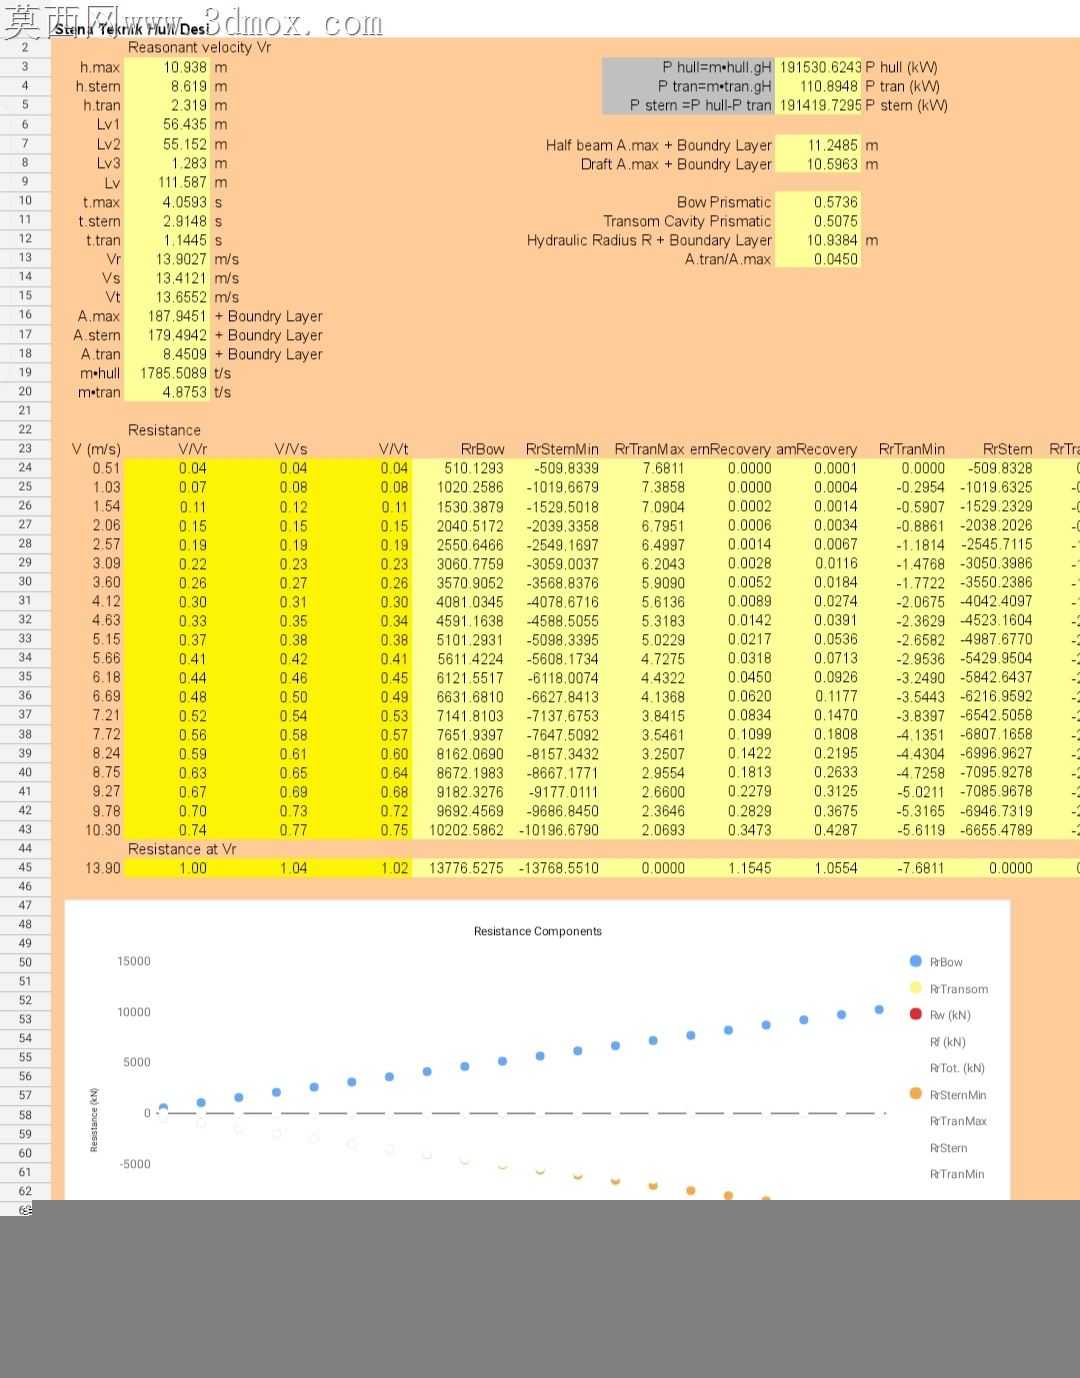Select the Rf (kN) legend entry
Image resolution: width=1080 pixels, height=1378 pixels.
pos(947,1042)
